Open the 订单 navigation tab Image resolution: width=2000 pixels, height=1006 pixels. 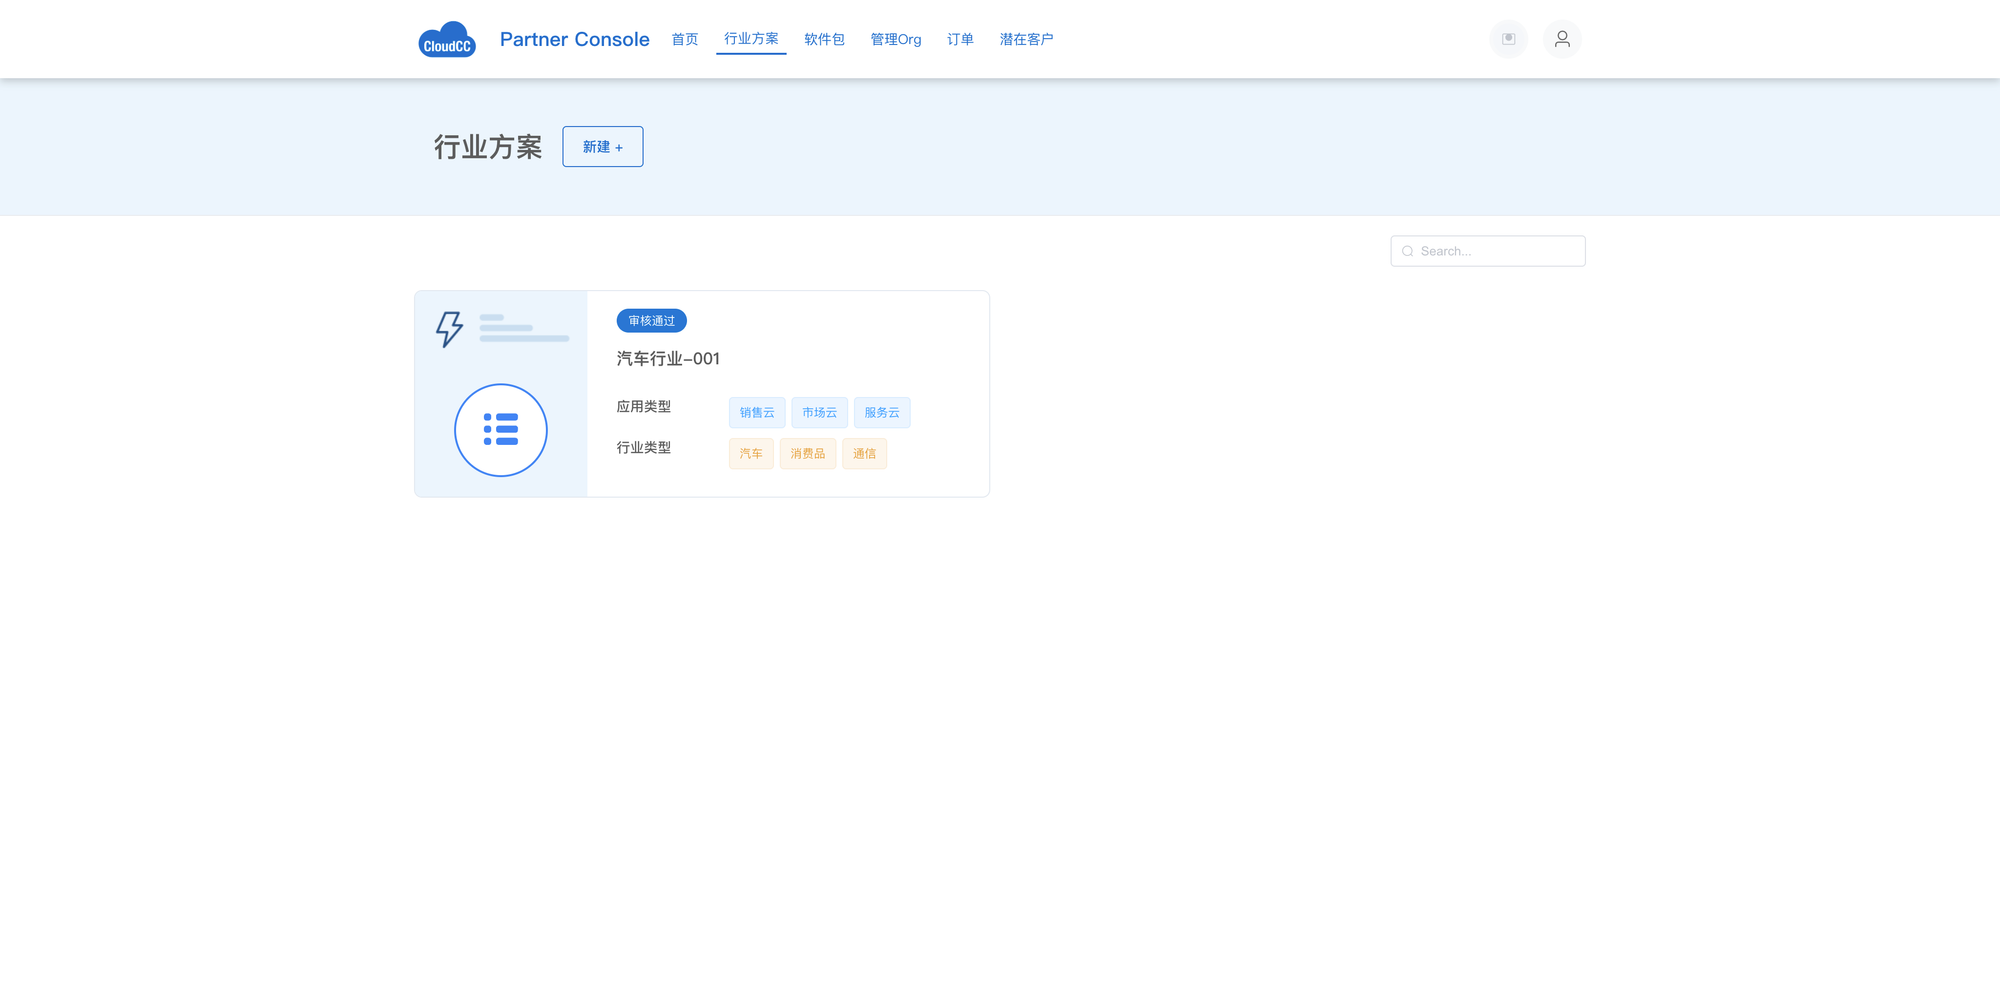[960, 39]
